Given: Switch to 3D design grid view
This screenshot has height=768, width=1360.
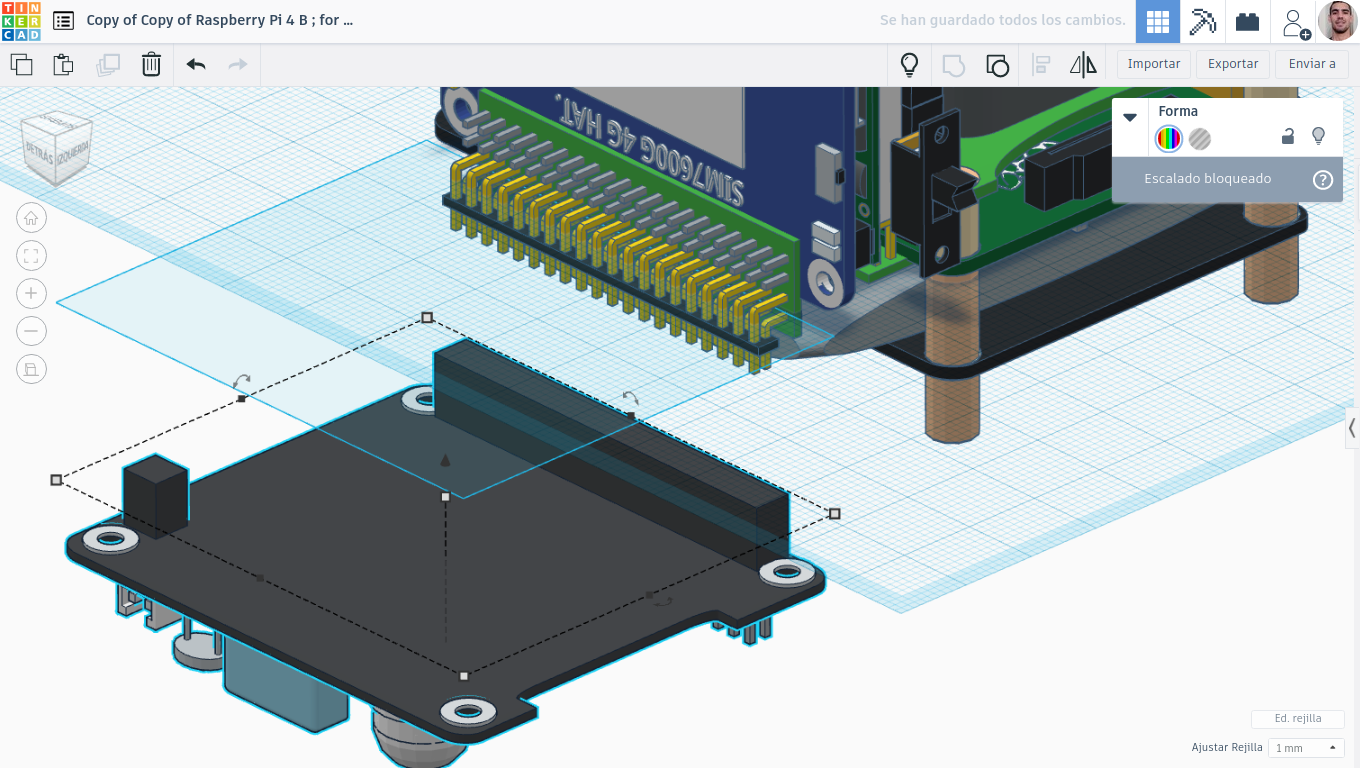Looking at the screenshot, I should [1158, 21].
